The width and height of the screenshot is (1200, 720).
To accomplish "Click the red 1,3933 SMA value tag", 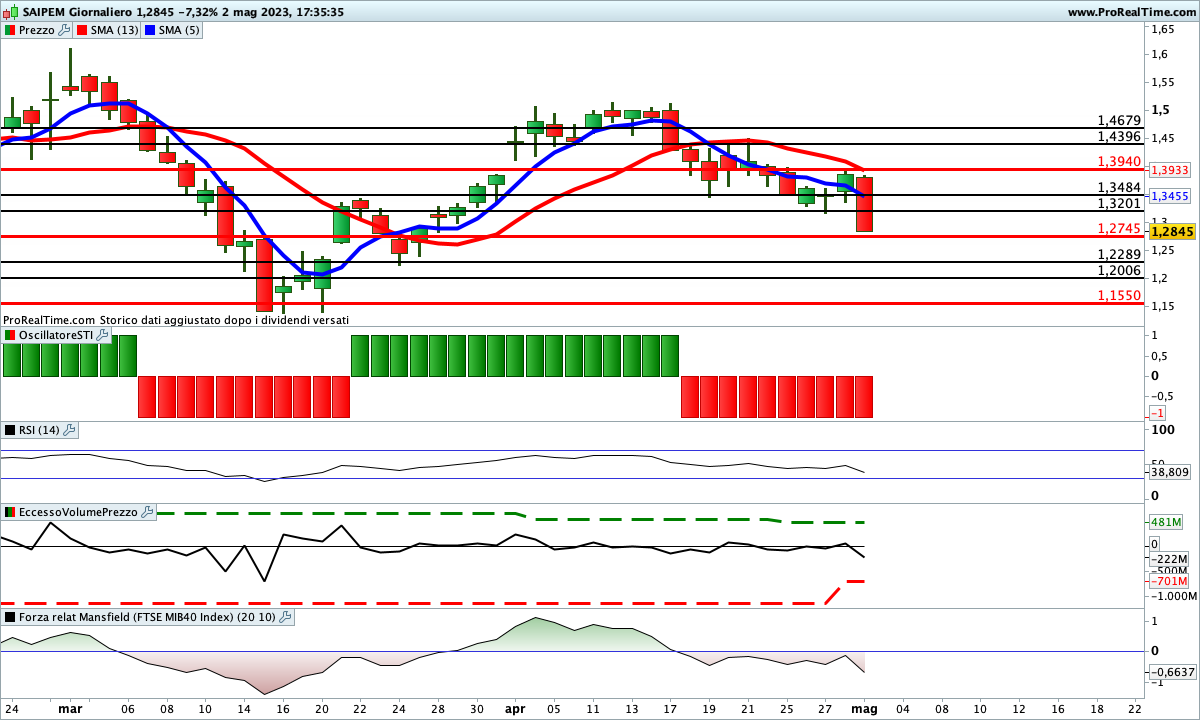I will point(1169,170).
